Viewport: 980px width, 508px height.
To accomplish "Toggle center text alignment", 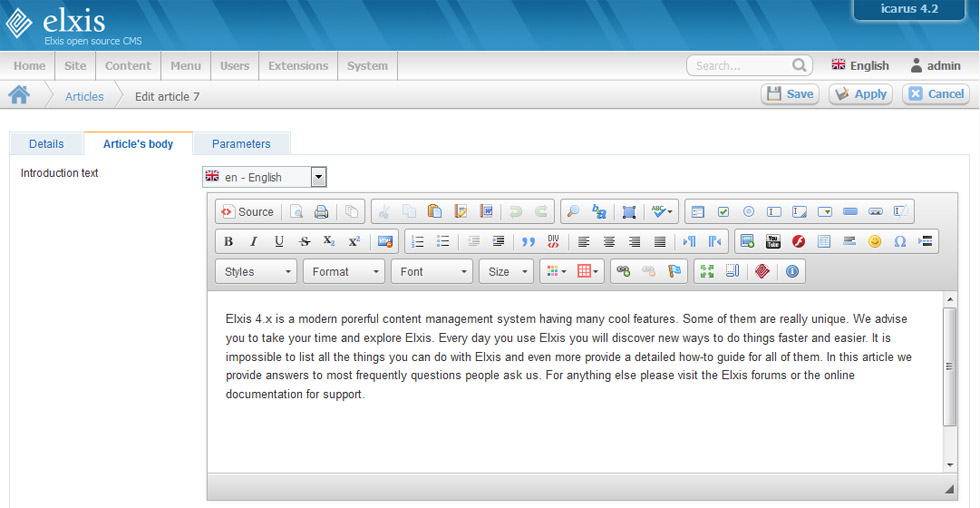I will coord(609,242).
